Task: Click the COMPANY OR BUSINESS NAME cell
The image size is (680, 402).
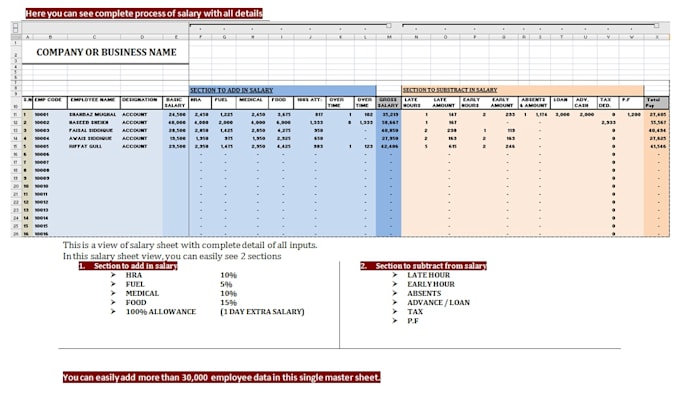Action: pos(106,52)
